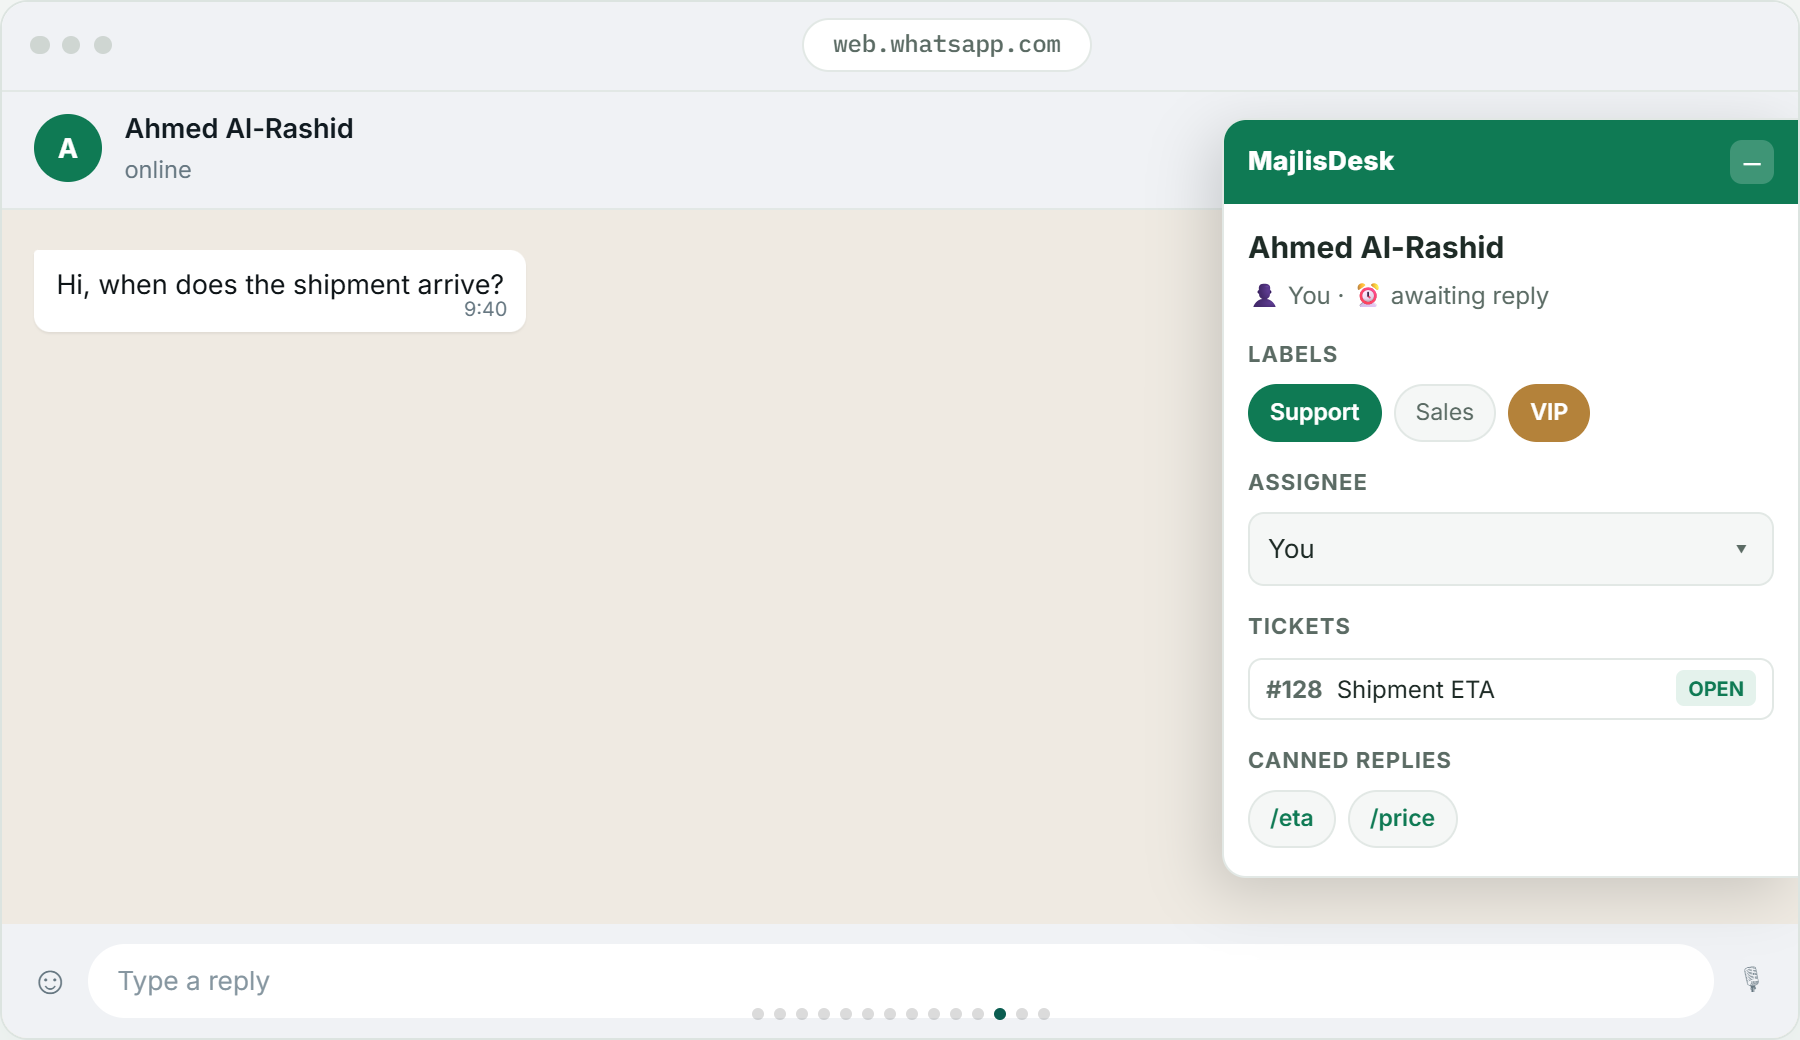This screenshot has width=1800, height=1040.
Task: Select the OPEN status badge on ticket #128
Action: 1715,689
